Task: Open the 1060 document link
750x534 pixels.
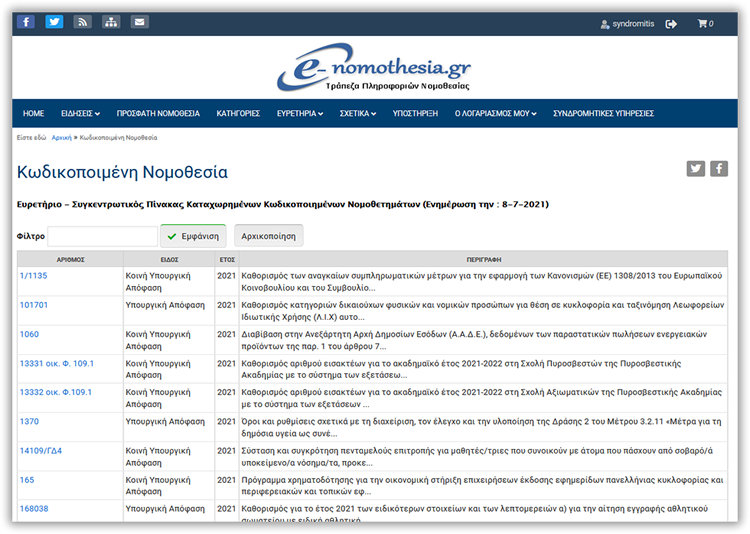Action: coord(29,334)
